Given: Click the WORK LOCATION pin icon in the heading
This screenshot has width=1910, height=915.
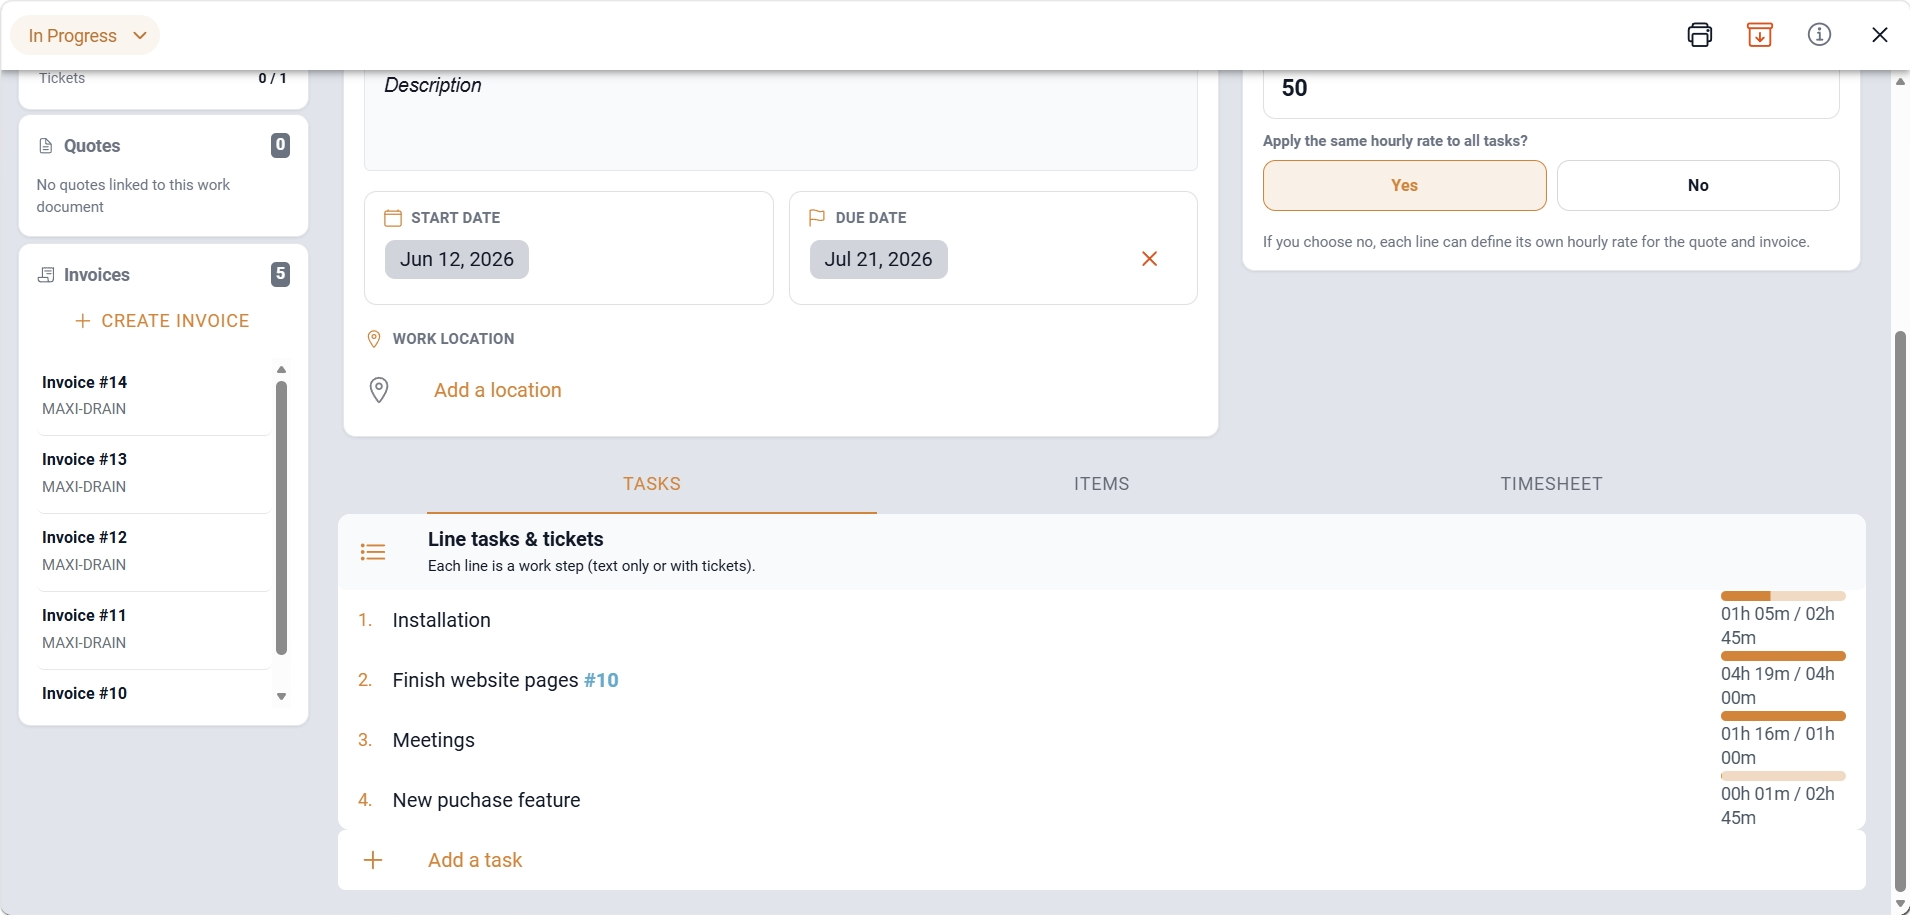Looking at the screenshot, I should point(374,339).
